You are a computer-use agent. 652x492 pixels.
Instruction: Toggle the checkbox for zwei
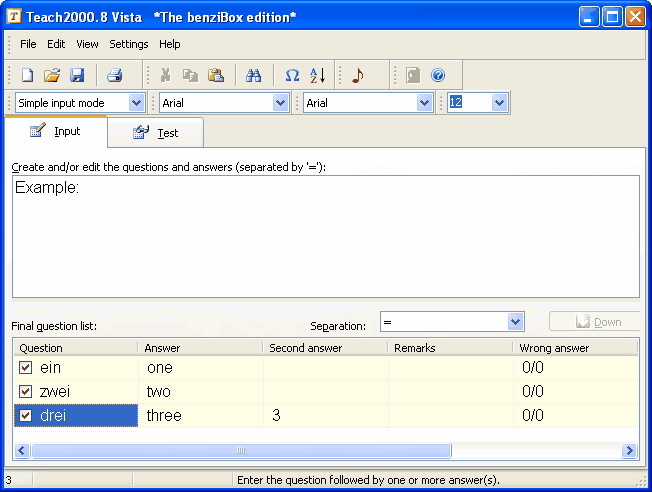point(25,391)
